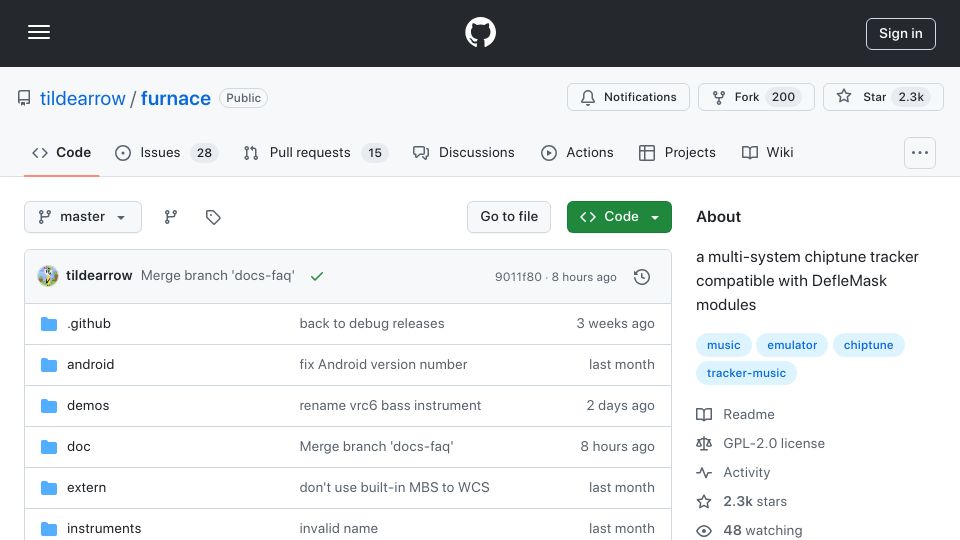Click the GitHub Octocat logo

(x=480, y=32)
